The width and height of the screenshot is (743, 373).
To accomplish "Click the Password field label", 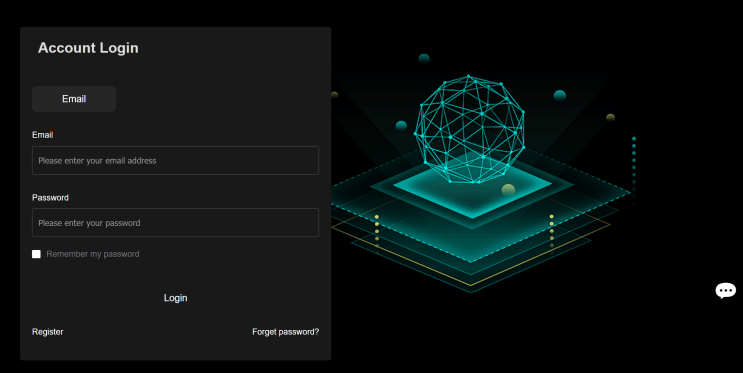I will click(50, 198).
